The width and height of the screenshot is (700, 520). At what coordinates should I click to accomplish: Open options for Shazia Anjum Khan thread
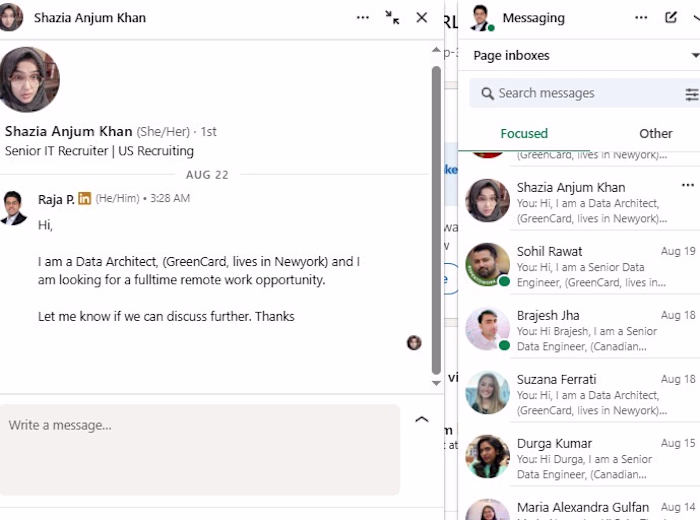pos(688,185)
